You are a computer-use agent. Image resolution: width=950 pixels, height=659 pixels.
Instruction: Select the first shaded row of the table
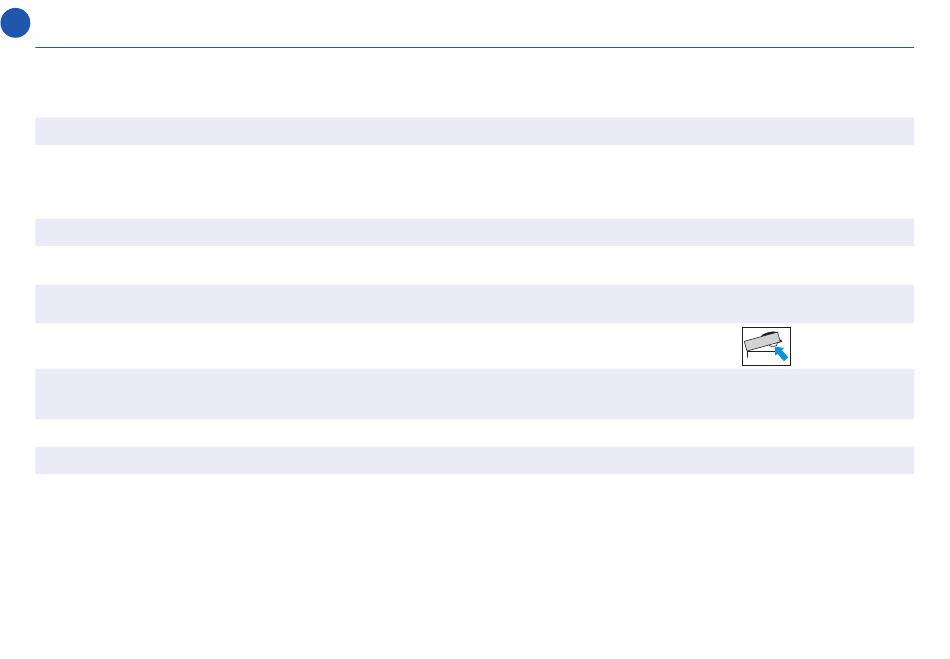(x=474, y=131)
